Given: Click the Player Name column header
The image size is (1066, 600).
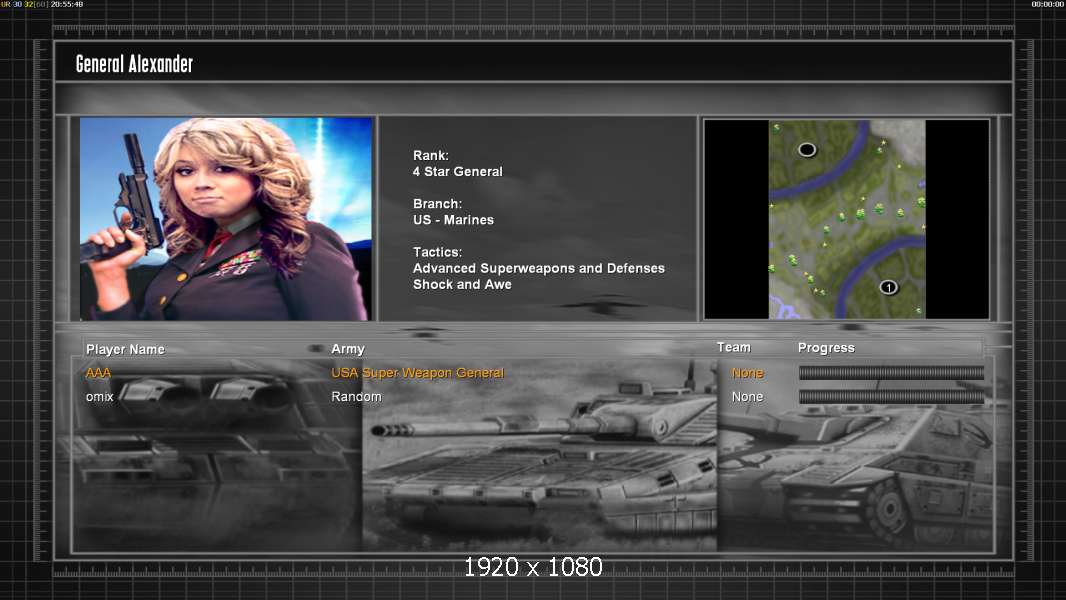Looking at the screenshot, I should (x=125, y=349).
